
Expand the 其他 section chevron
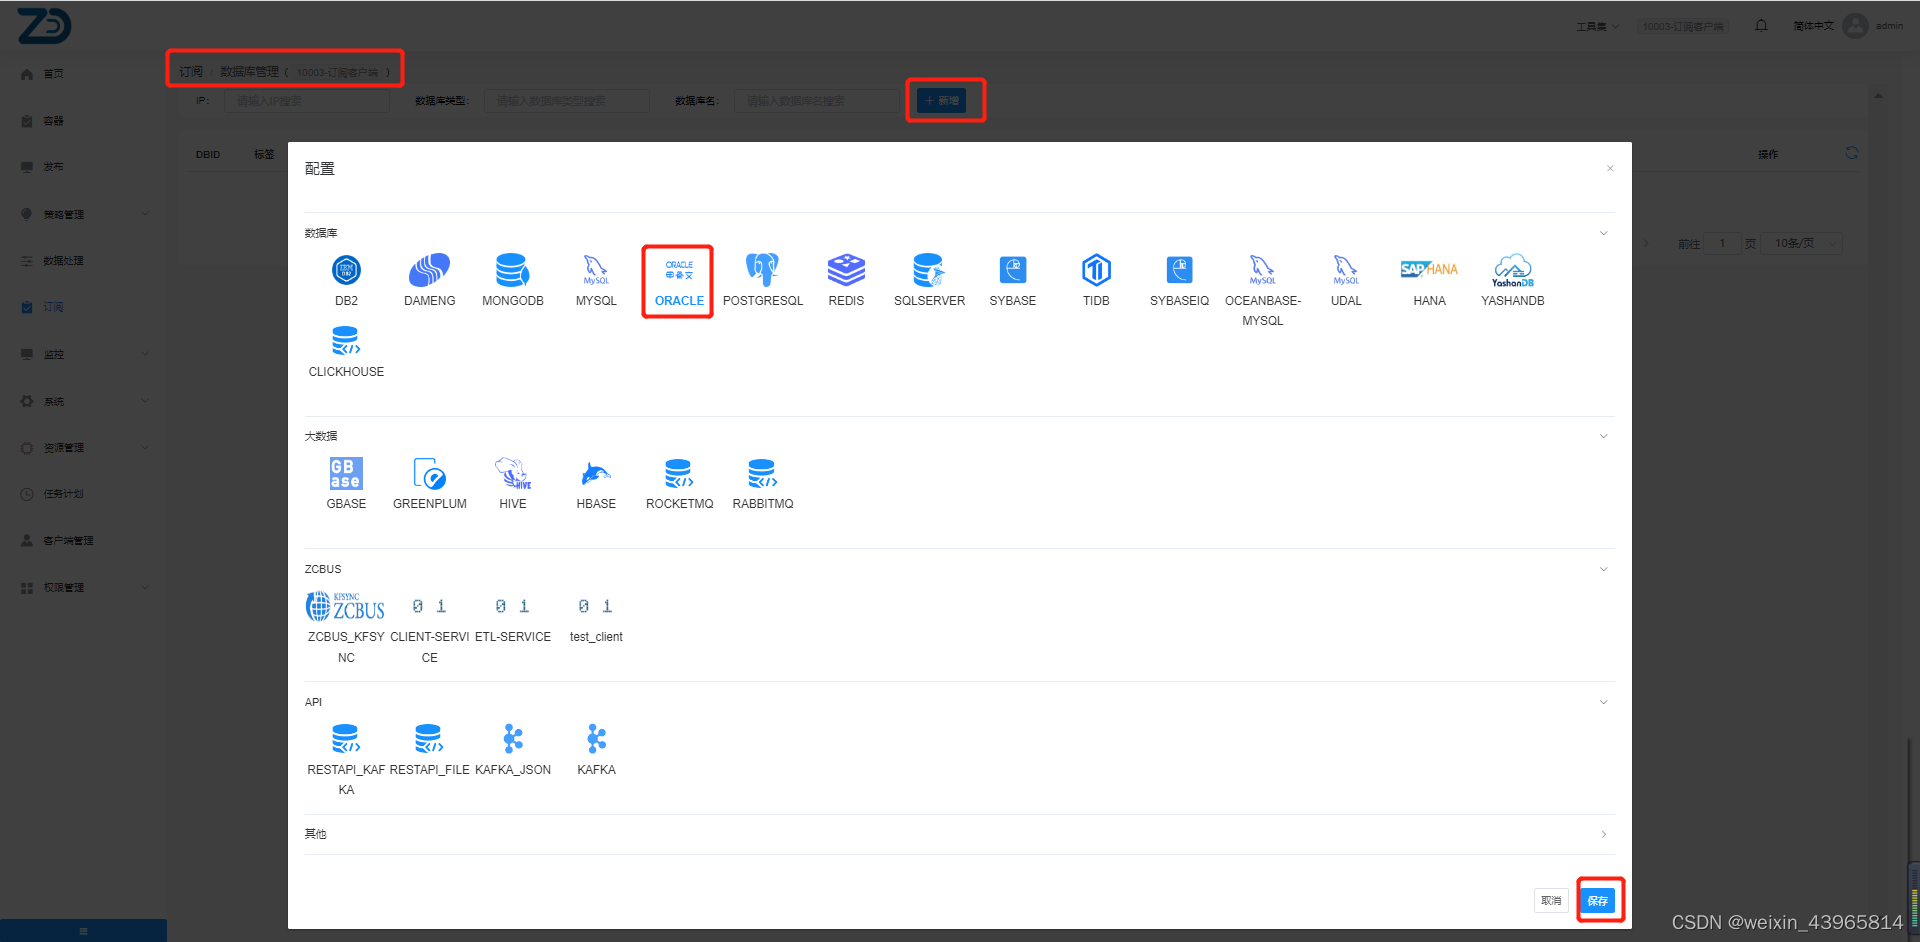tap(1603, 834)
